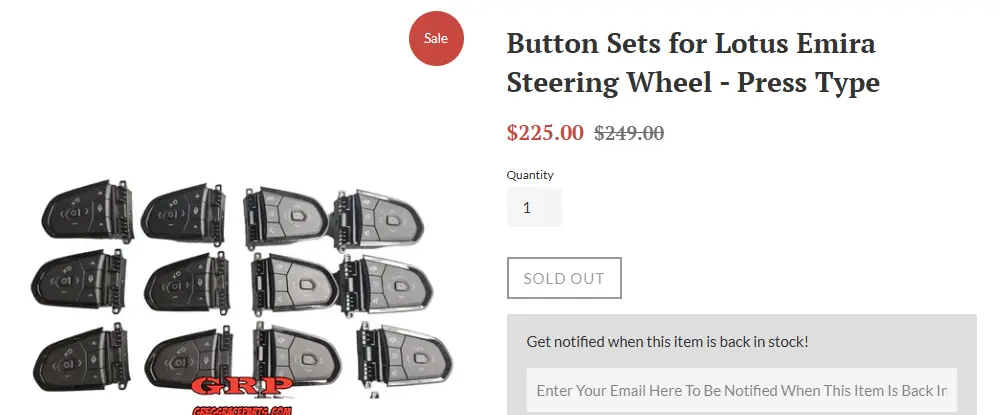1001x415 pixels.
Task: Click the Quantity label
Action: tap(530, 175)
